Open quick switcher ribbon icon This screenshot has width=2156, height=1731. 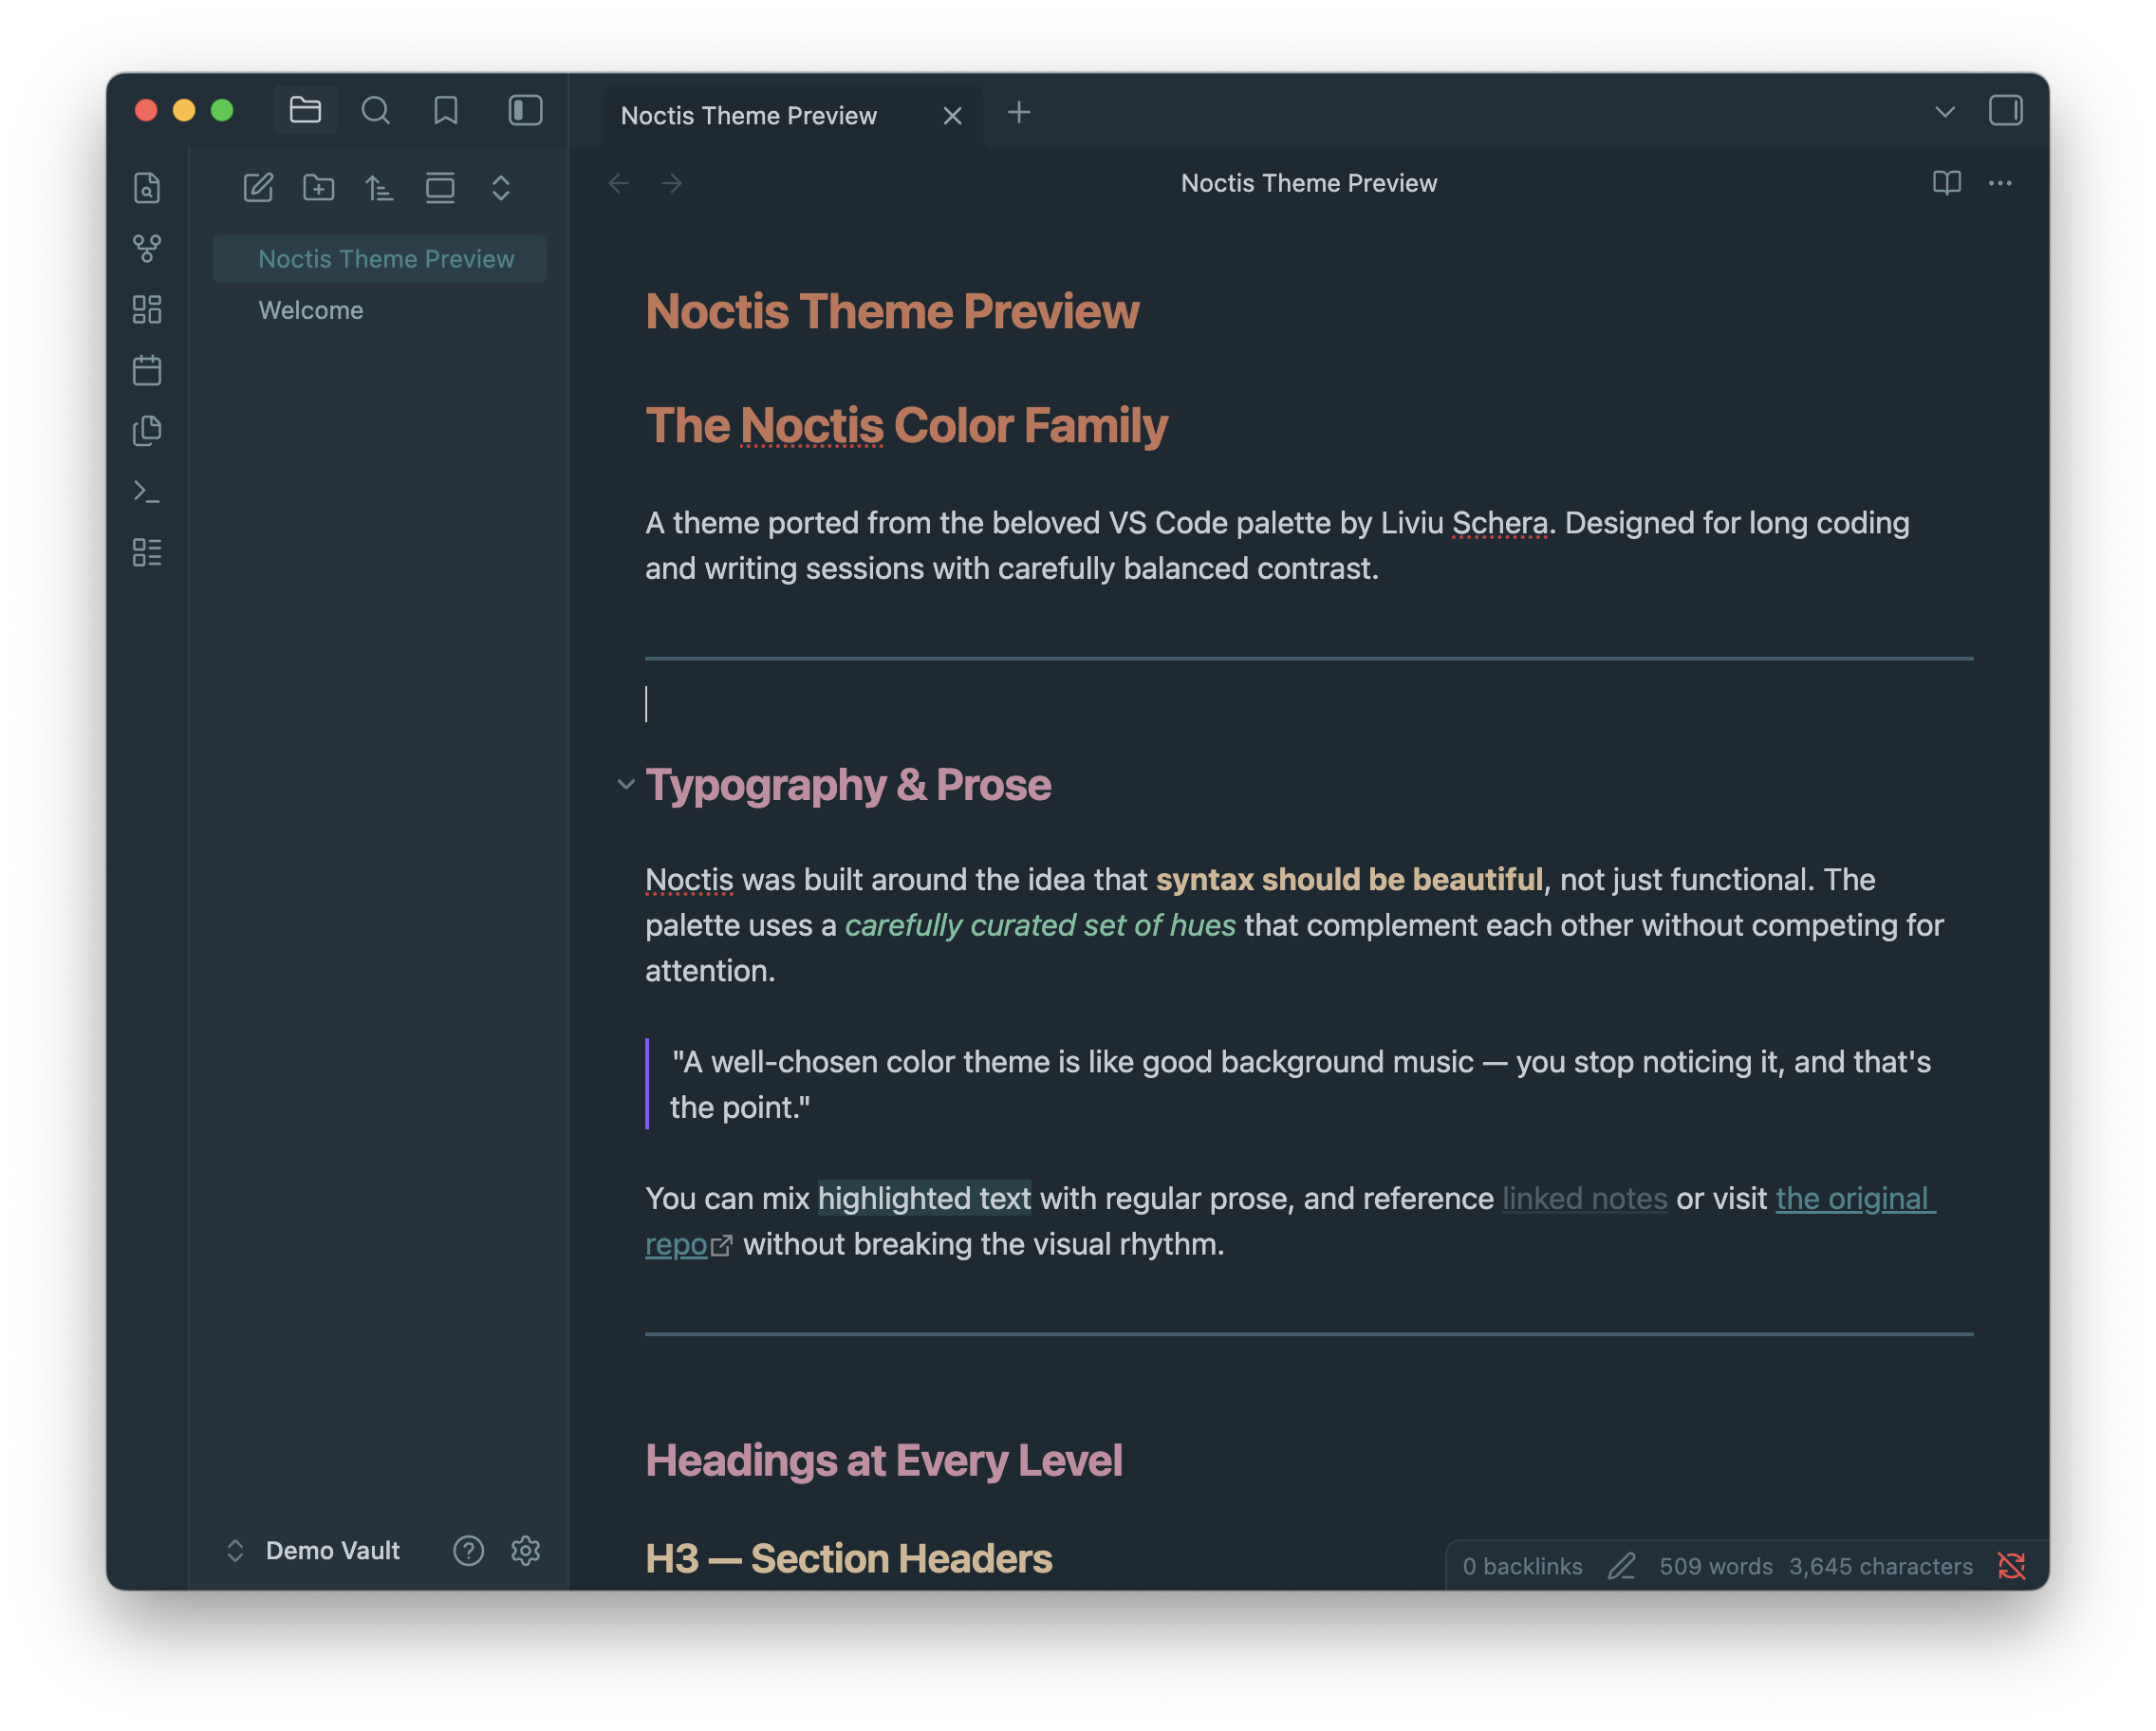(x=147, y=188)
